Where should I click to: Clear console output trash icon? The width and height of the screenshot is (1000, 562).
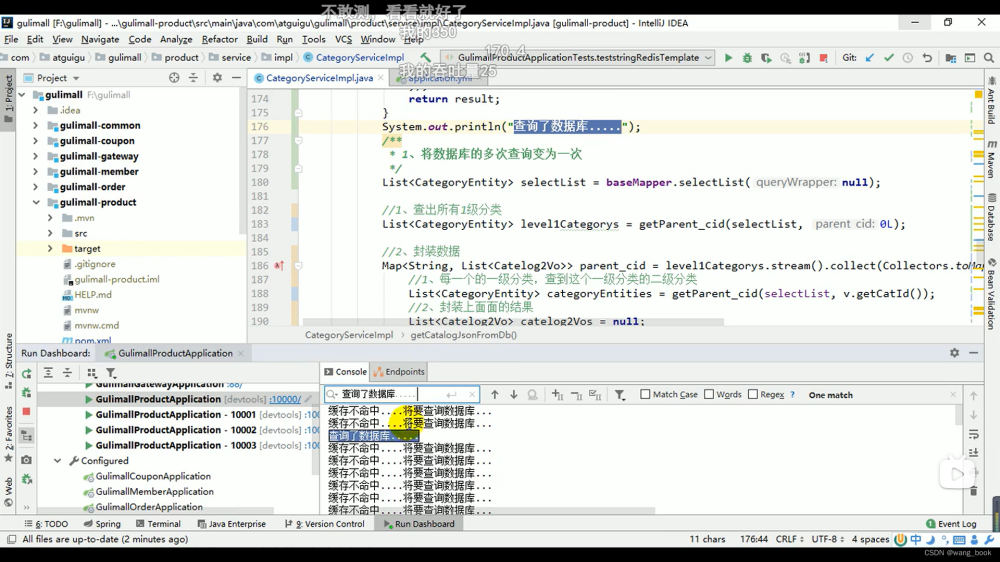coord(973,491)
